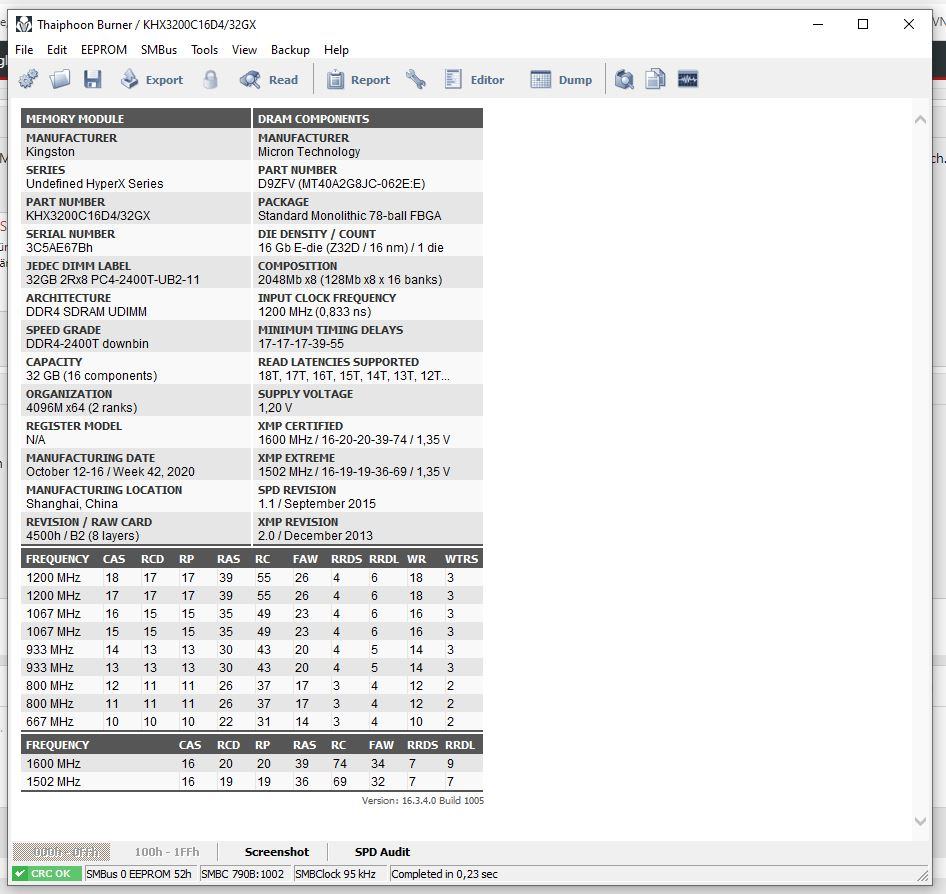Open the Tools menu

click(205, 50)
